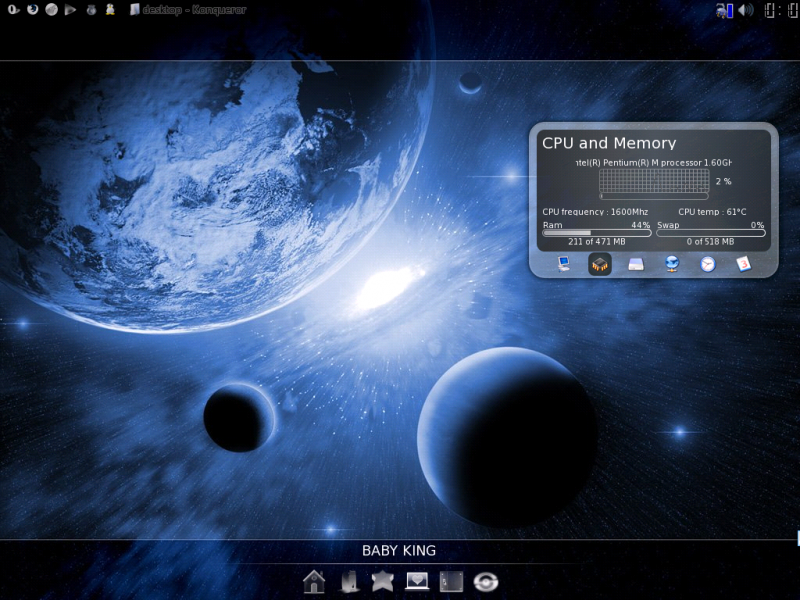800x600 pixels.
Task: Click the play-arrow icon in top panel
Action: 70,9
